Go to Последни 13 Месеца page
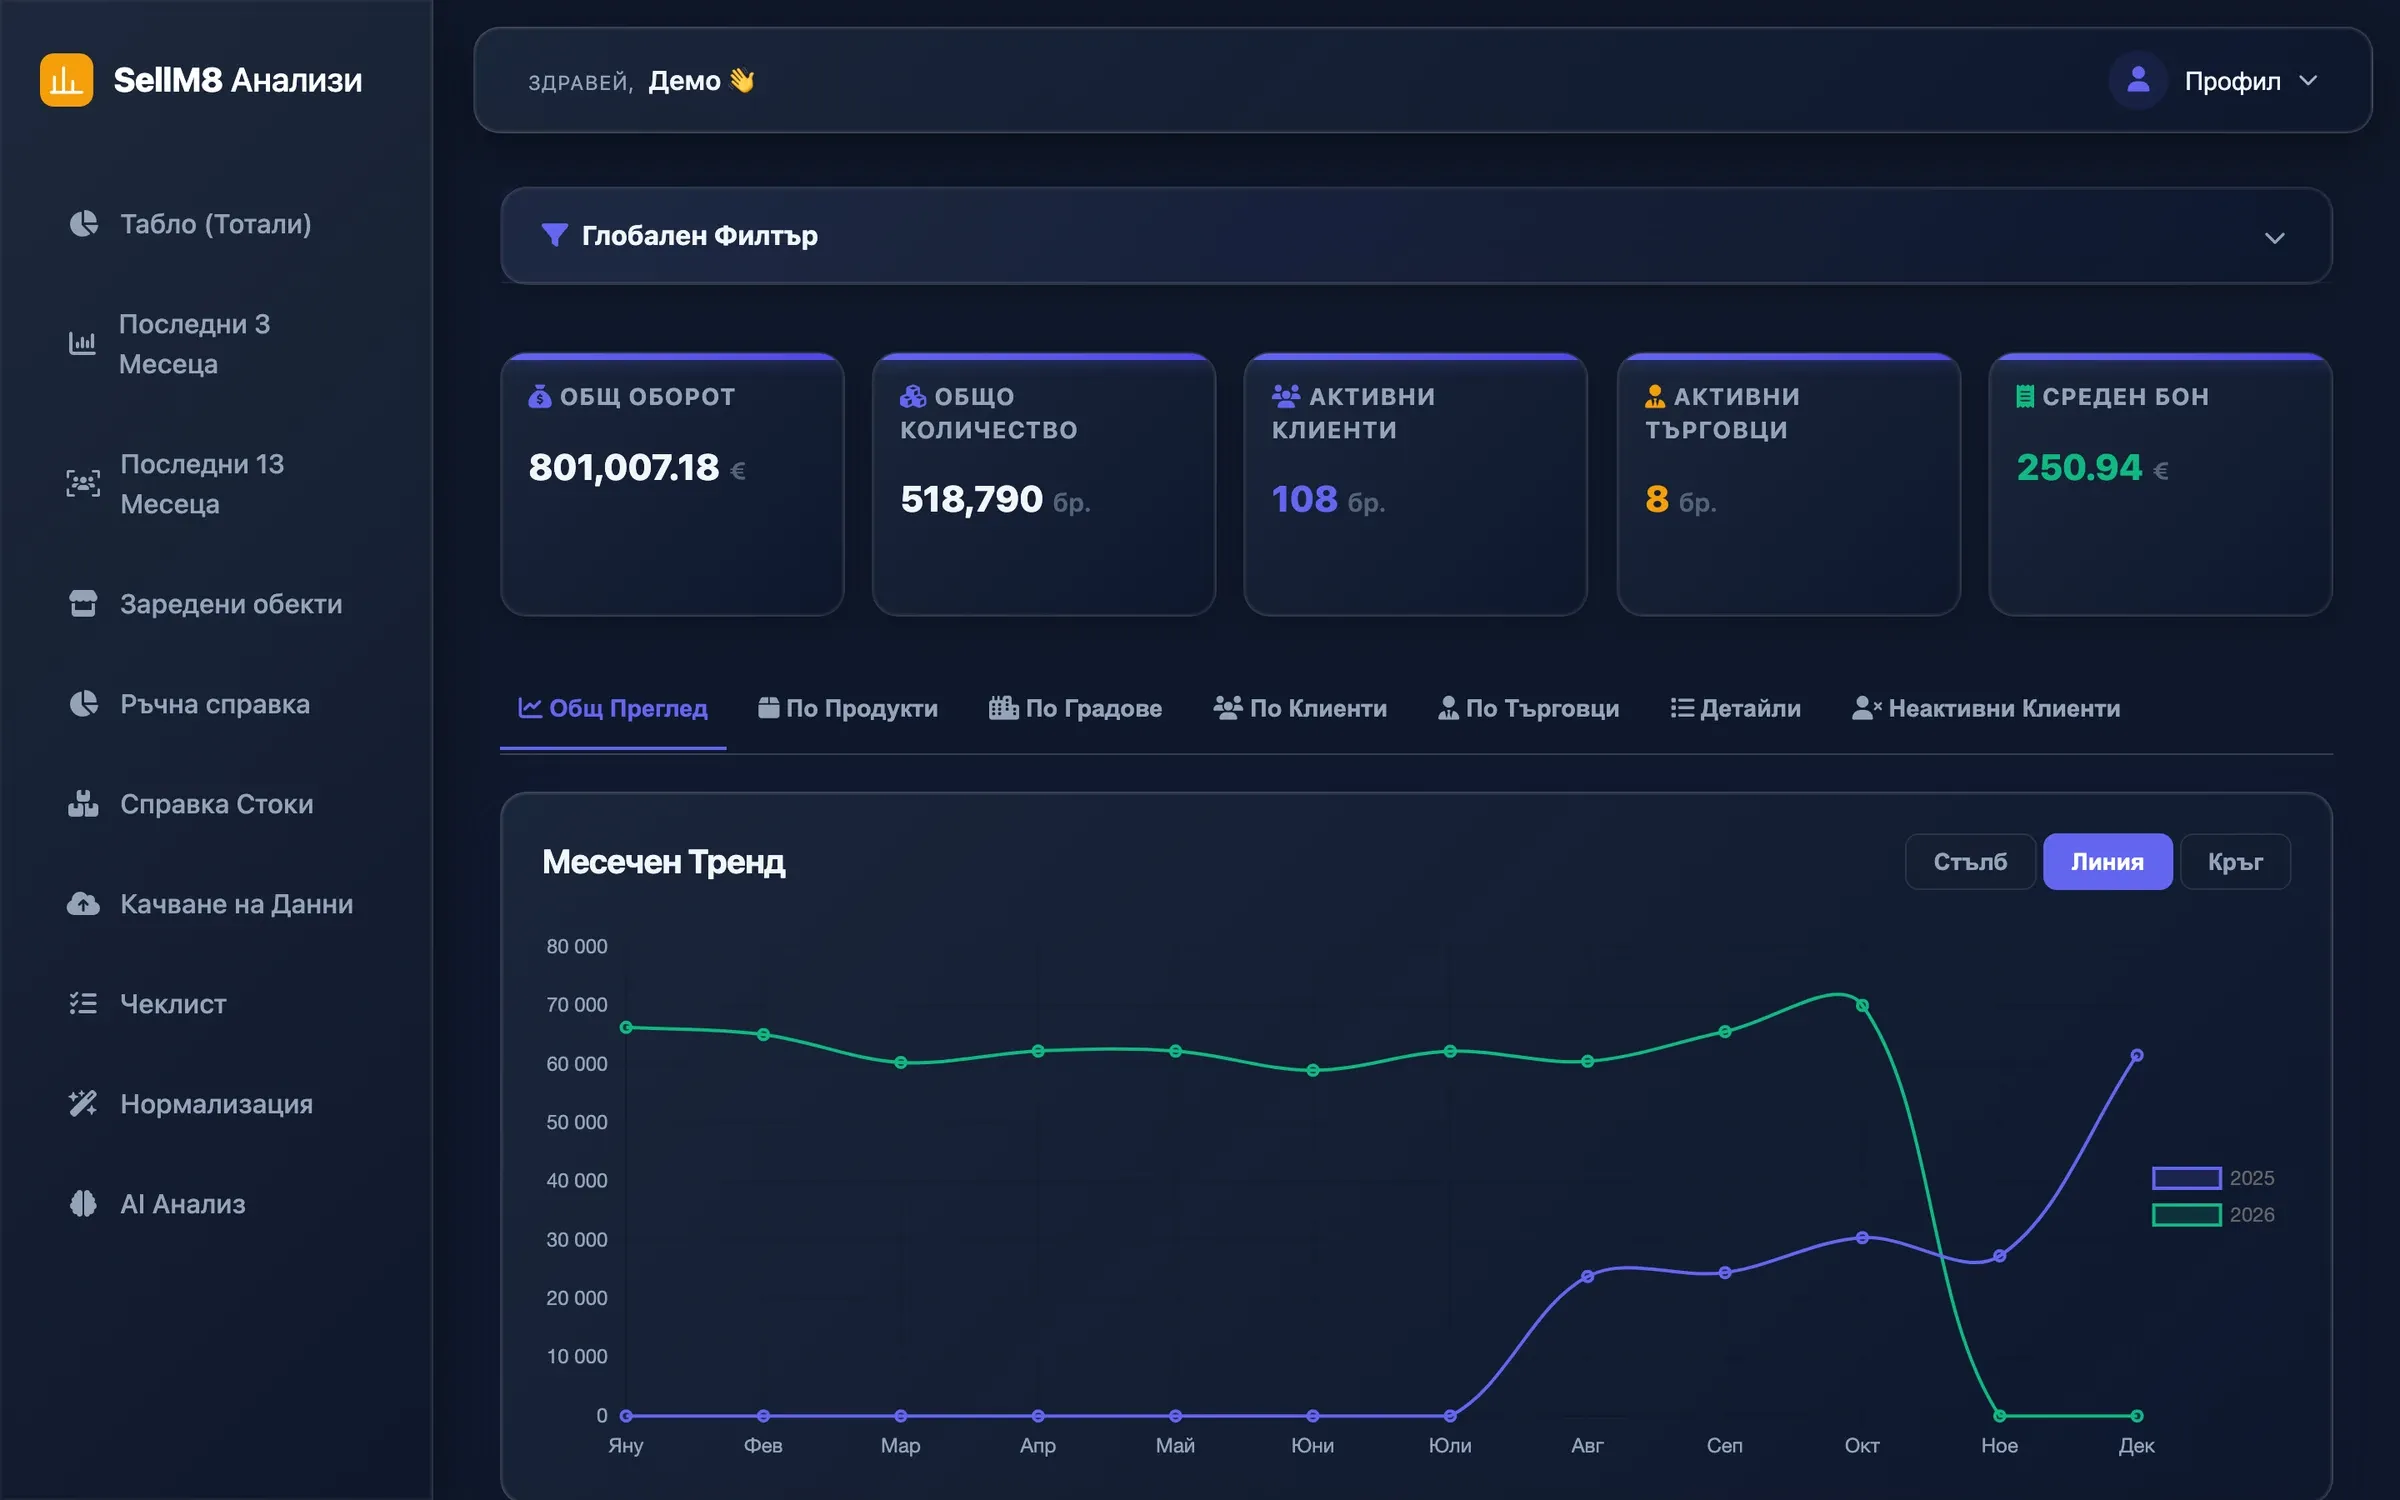The height and width of the screenshot is (1500, 2400). (216, 483)
